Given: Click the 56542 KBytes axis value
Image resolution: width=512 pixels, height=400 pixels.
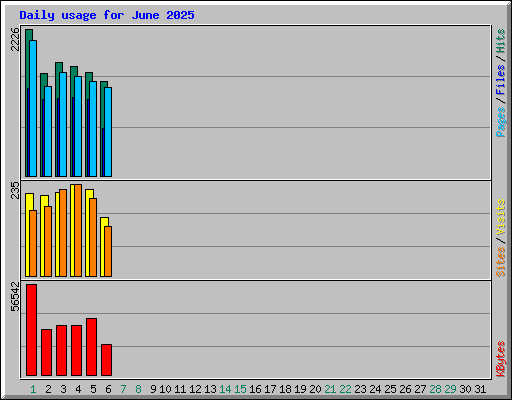Looking at the screenshot, I should [x=15, y=297].
